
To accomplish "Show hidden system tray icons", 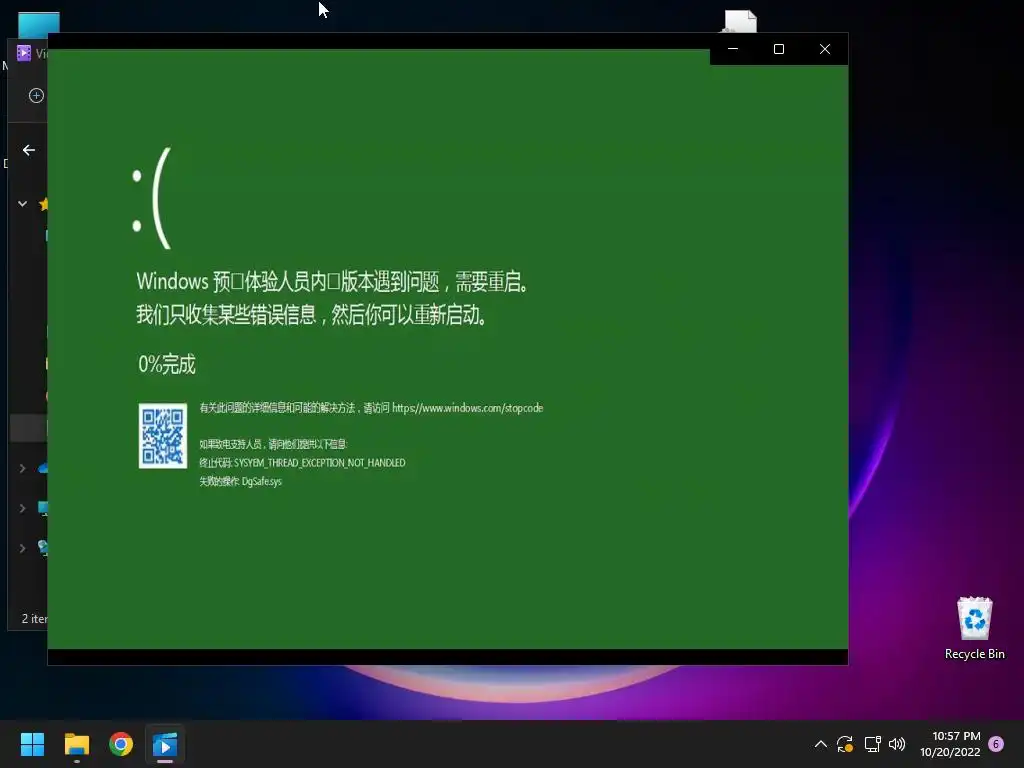I will (x=821, y=744).
